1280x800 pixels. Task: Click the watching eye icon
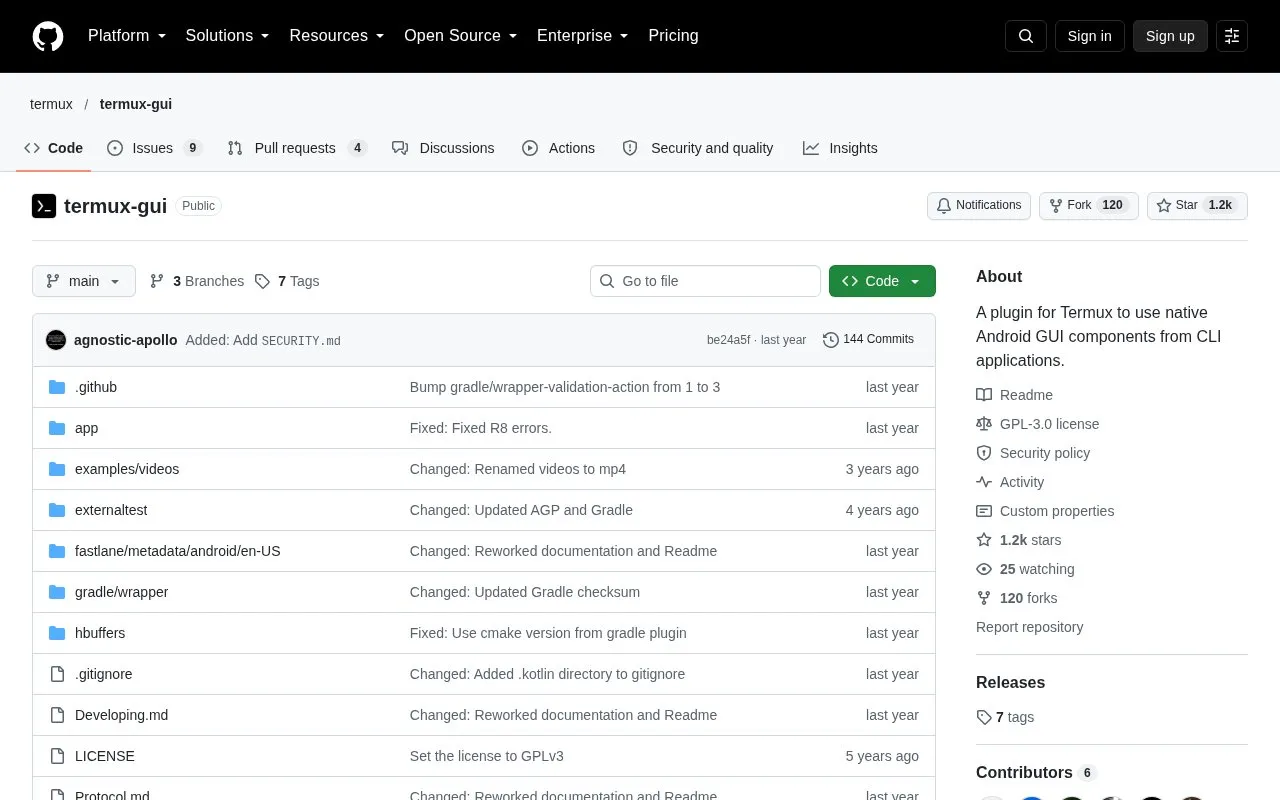point(984,569)
